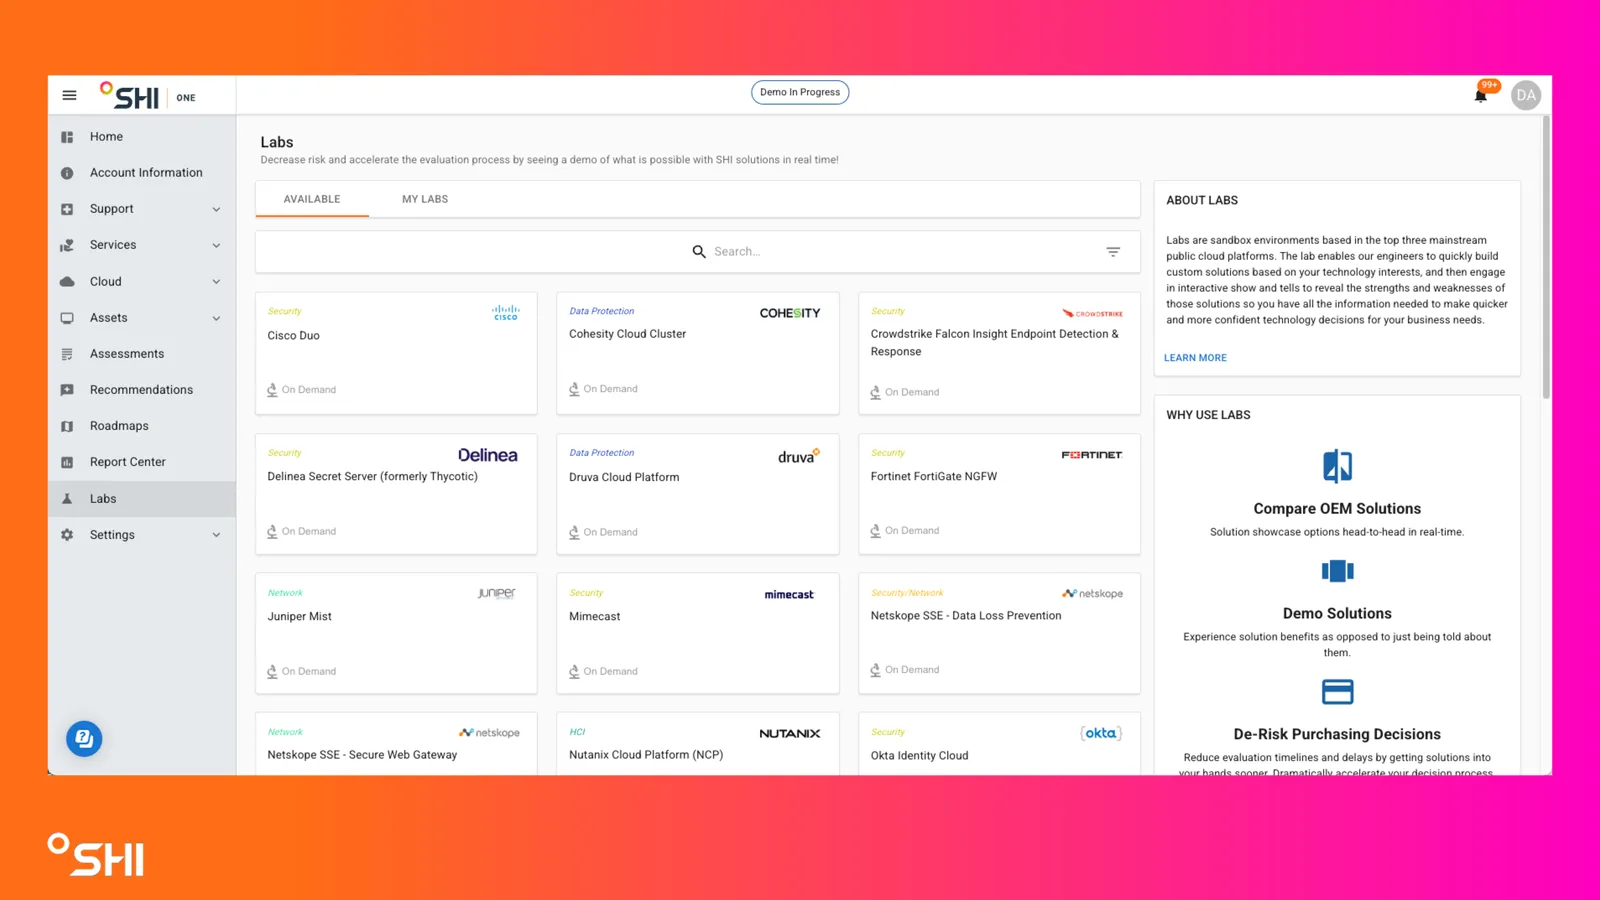1600x900 pixels.
Task: Open the Cohesity Cloud Cluster lab card
Action: pos(698,353)
